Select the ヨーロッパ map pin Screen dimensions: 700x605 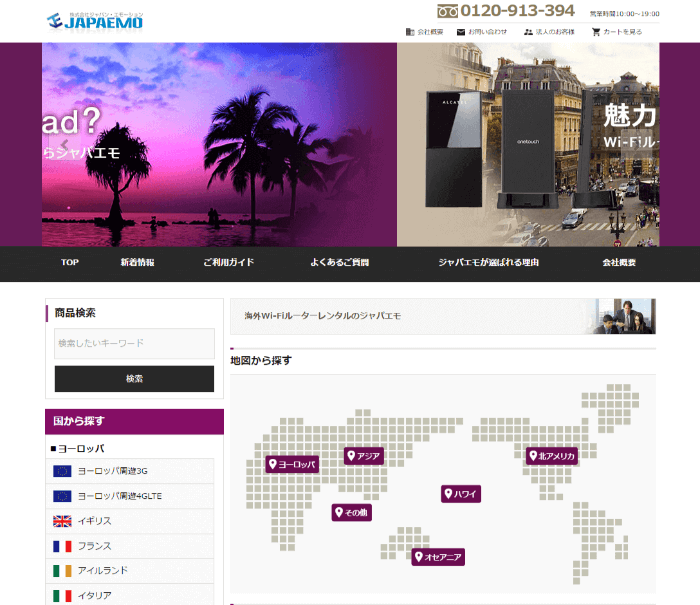(x=292, y=464)
